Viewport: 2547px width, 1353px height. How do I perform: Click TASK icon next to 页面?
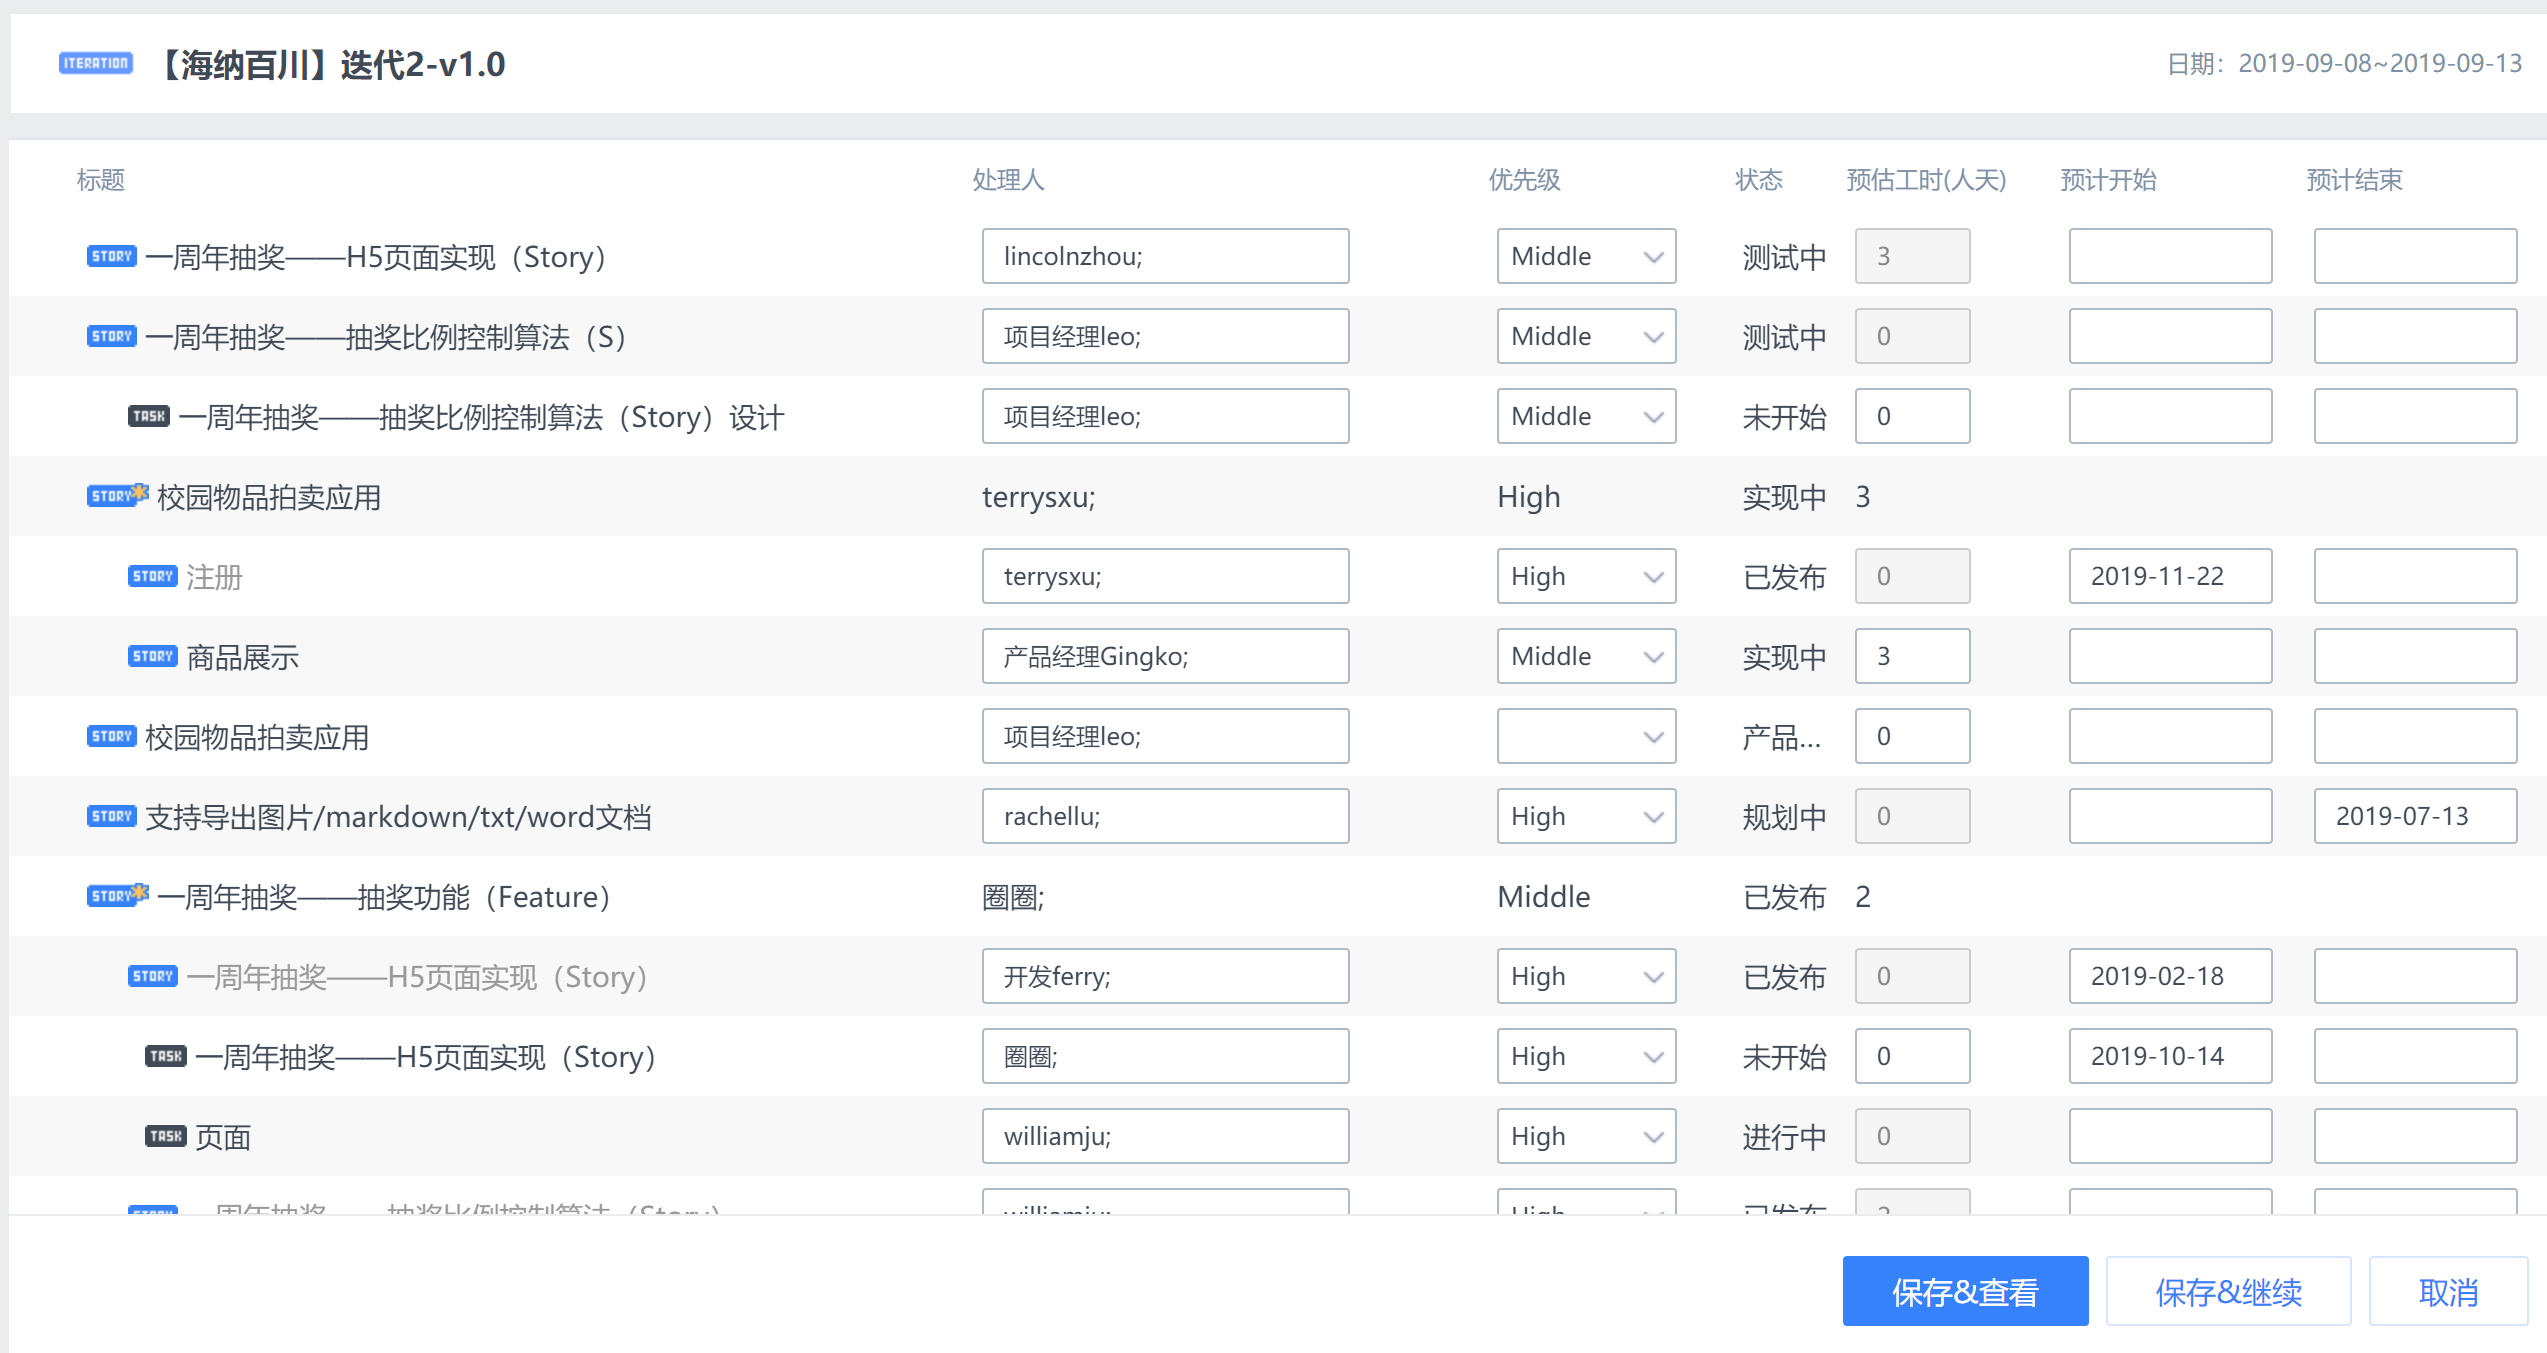click(166, 1136)
